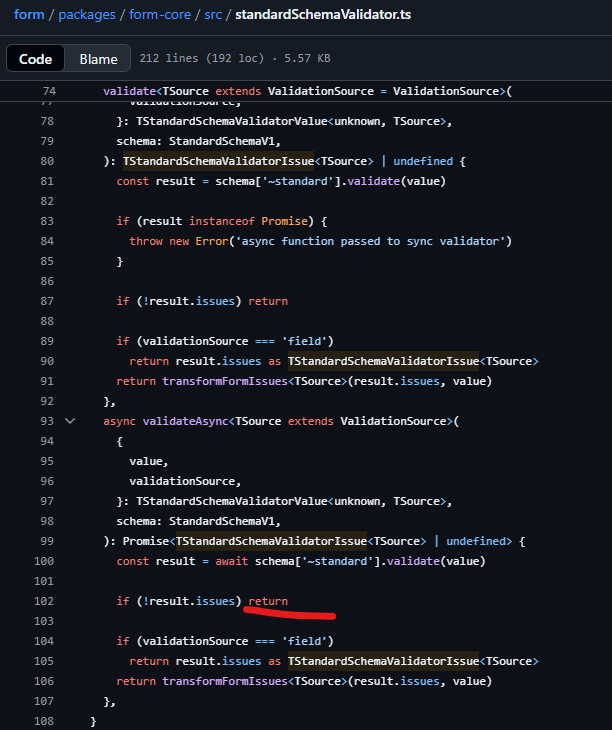Click 'StandardSchemaV1' type on line 98
Viewport: 612px width, 730px height.
222,521
